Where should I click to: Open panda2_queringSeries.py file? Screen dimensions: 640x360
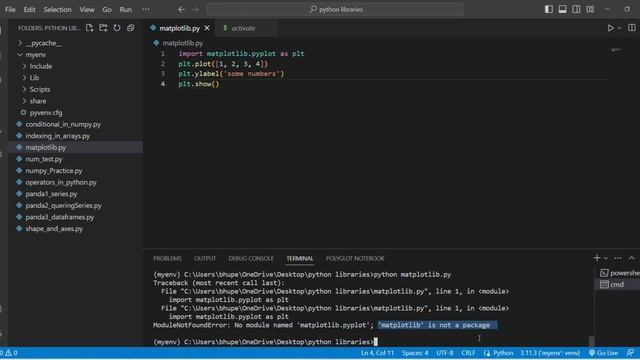pyautogui.click(x=63, y=206)
